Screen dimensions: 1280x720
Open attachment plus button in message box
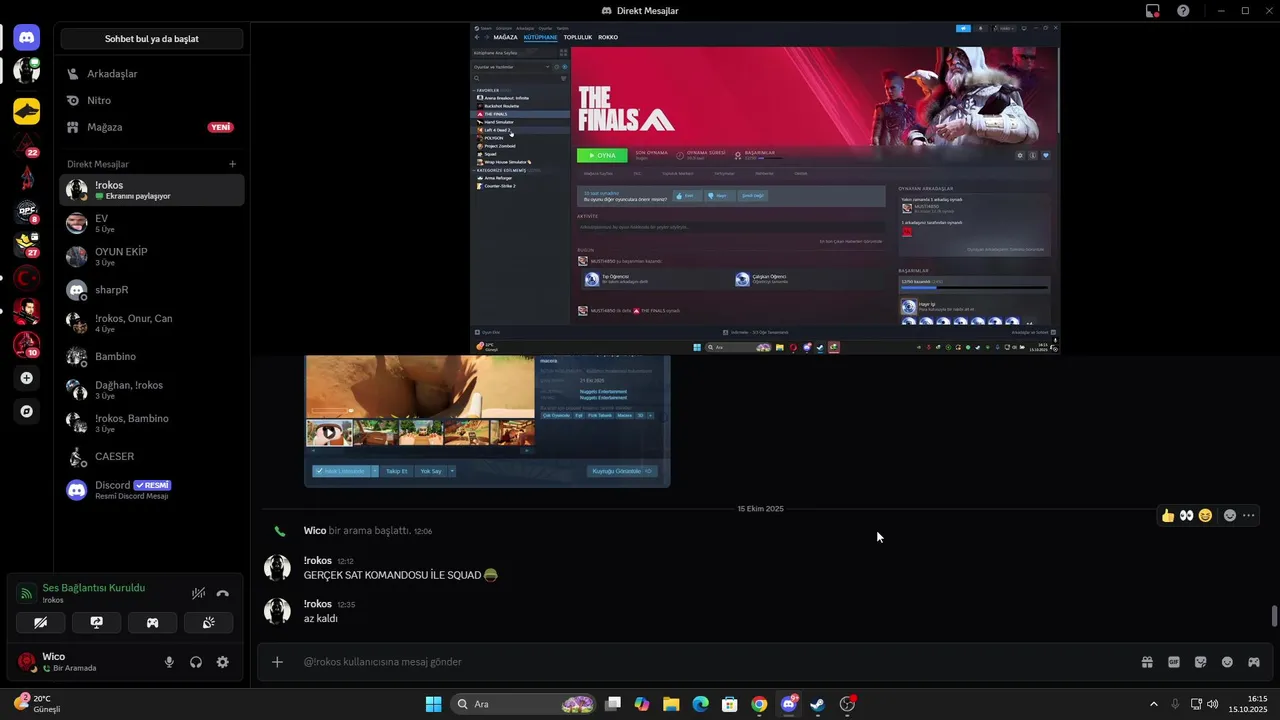click(277, 662)
